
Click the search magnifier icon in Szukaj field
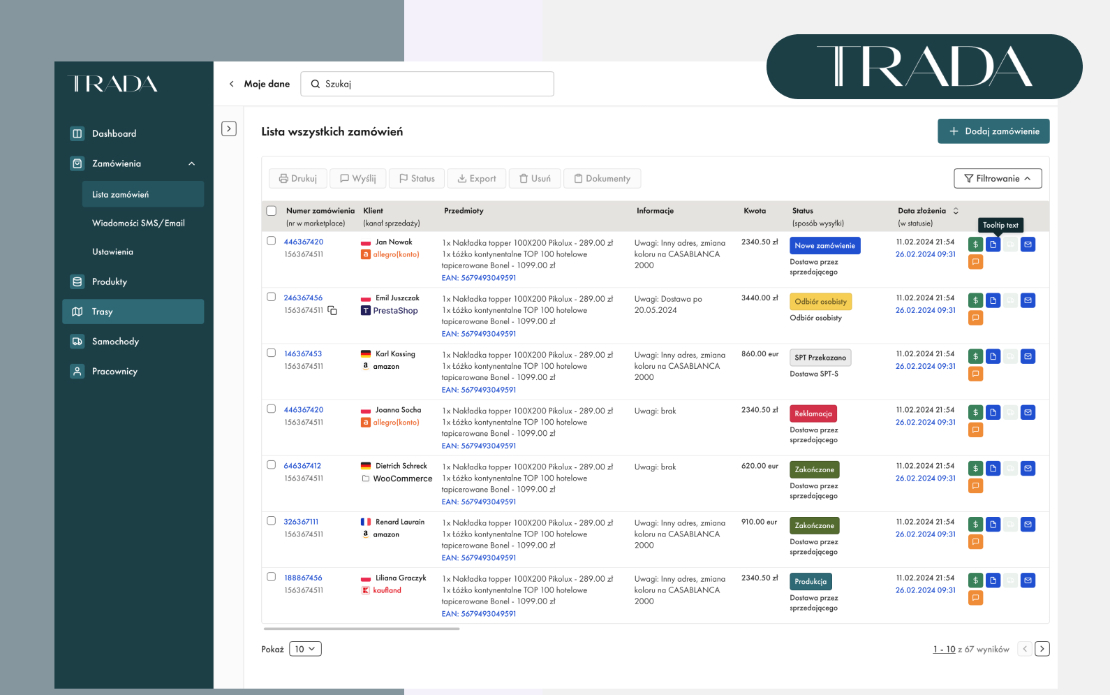tap(316, 84)
